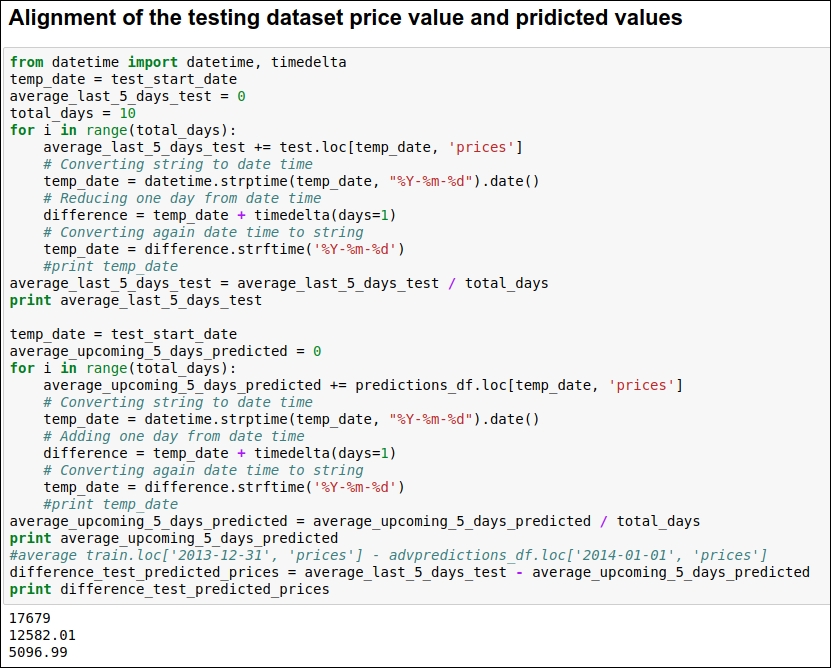Click the test.loc[temp_date, 'prices'] line
Screen dimensions: 831x668
pos(283,147)
